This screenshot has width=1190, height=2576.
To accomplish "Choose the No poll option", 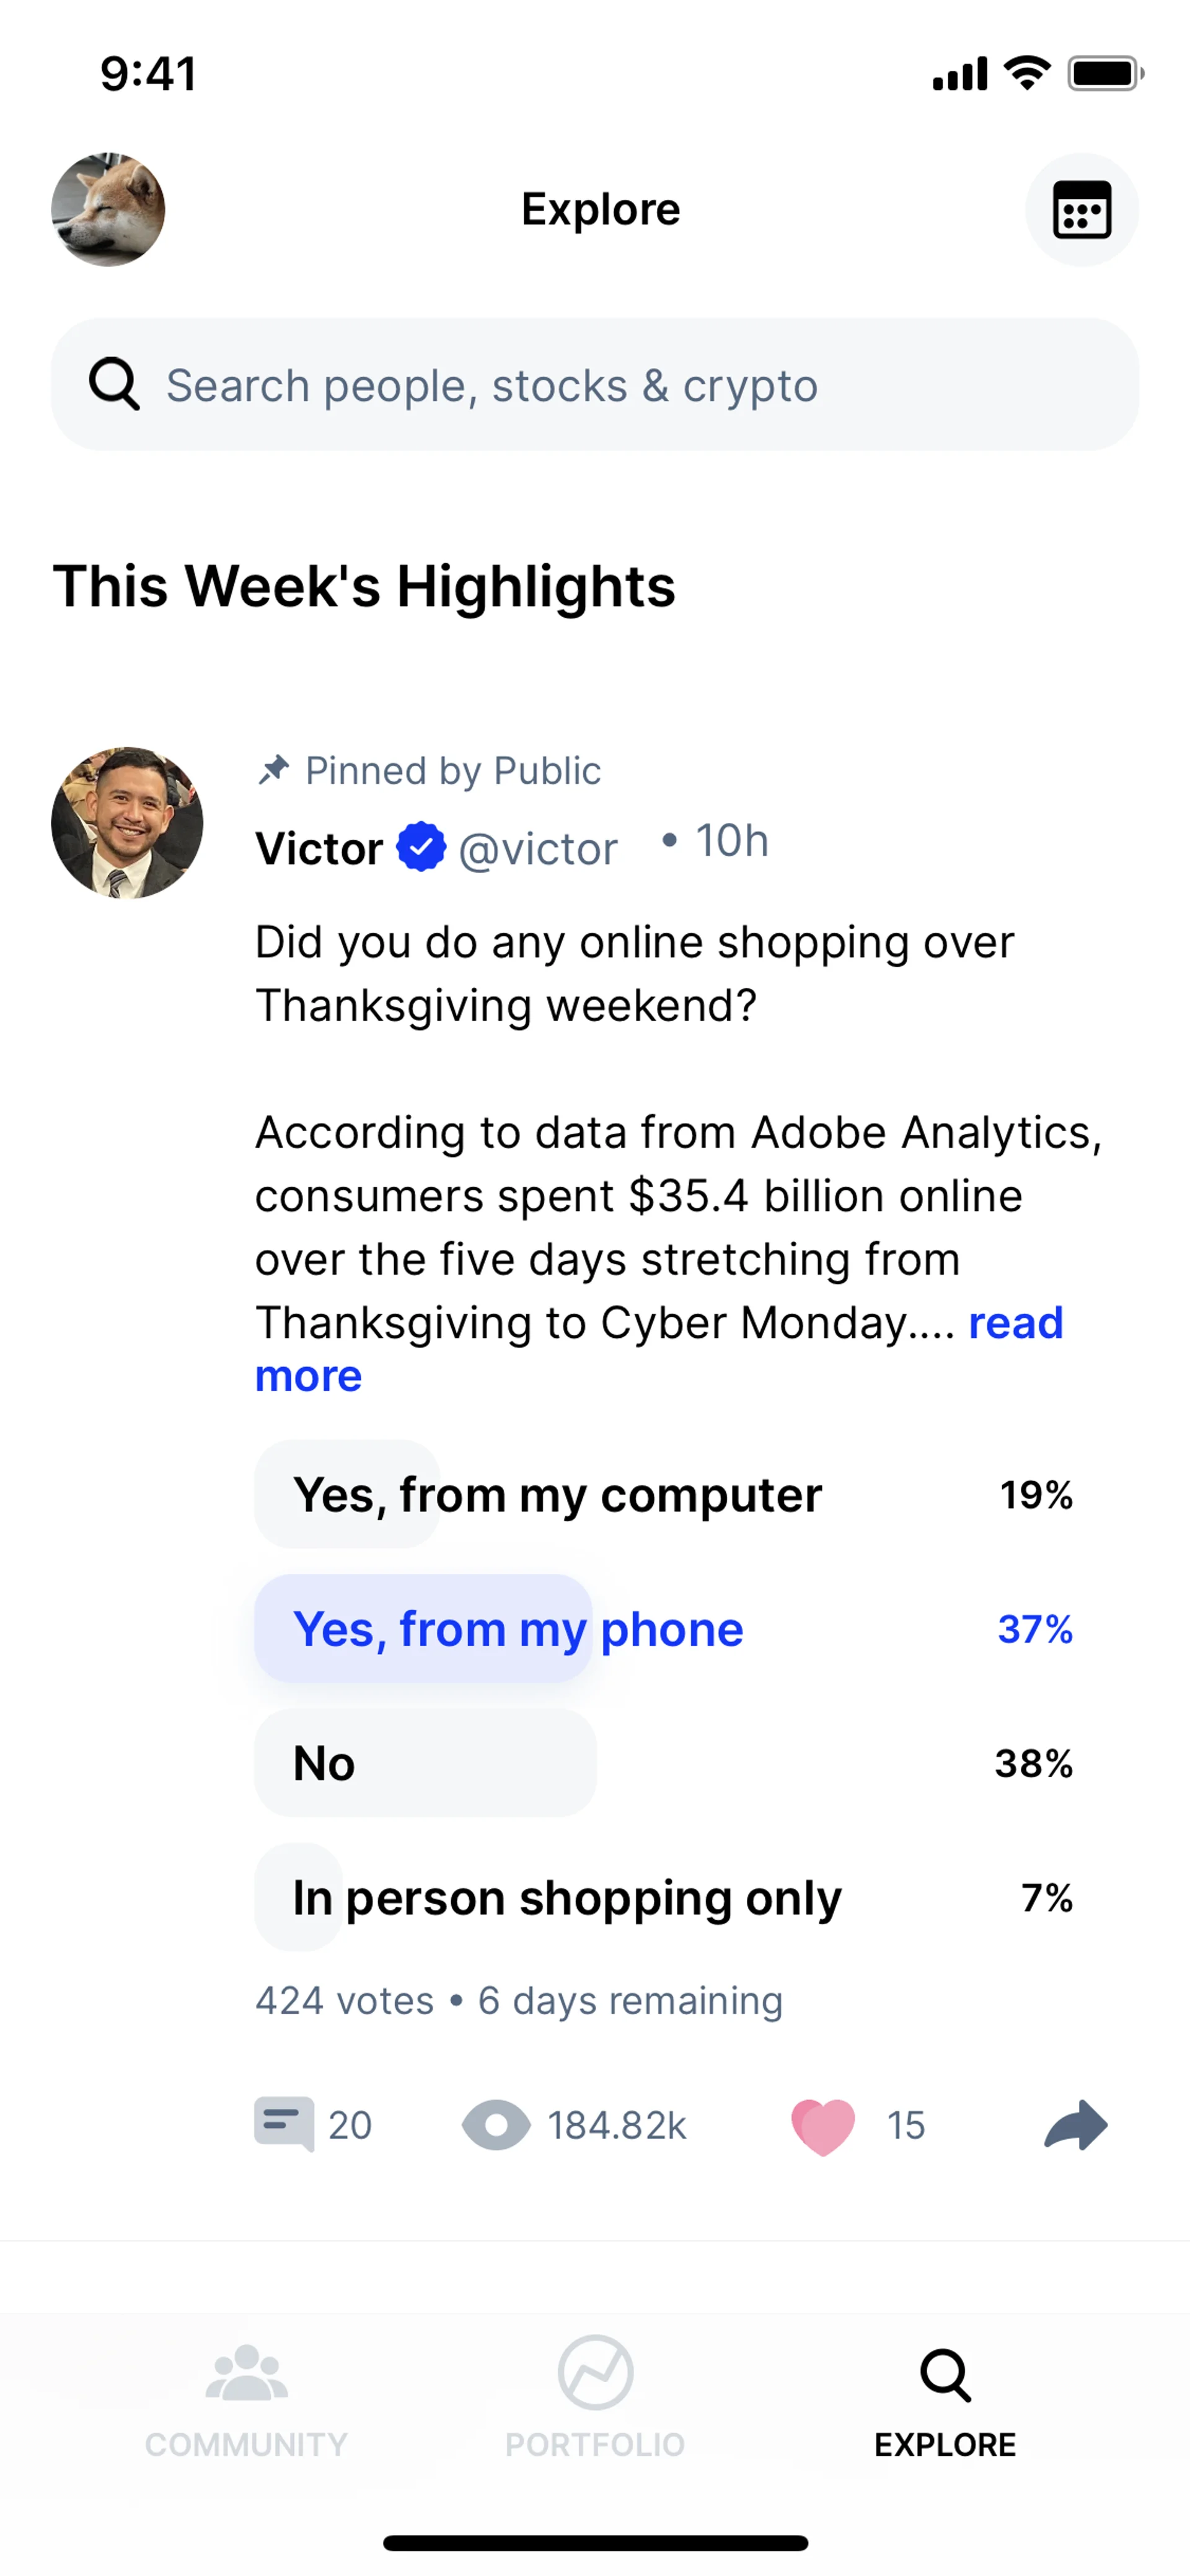I will 664,1763.
